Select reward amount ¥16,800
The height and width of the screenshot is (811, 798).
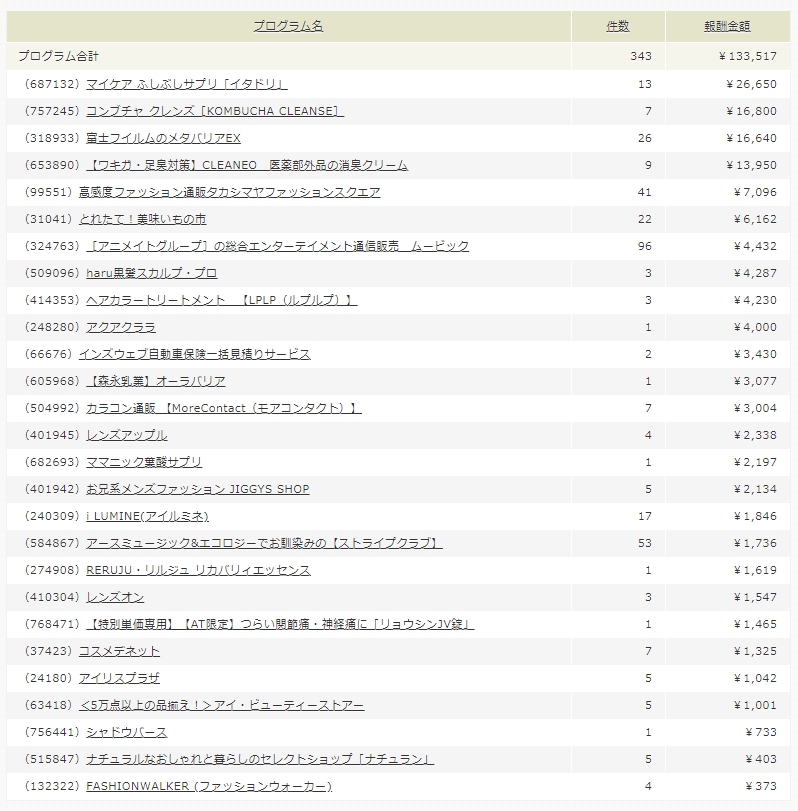[x=751, y=111]
